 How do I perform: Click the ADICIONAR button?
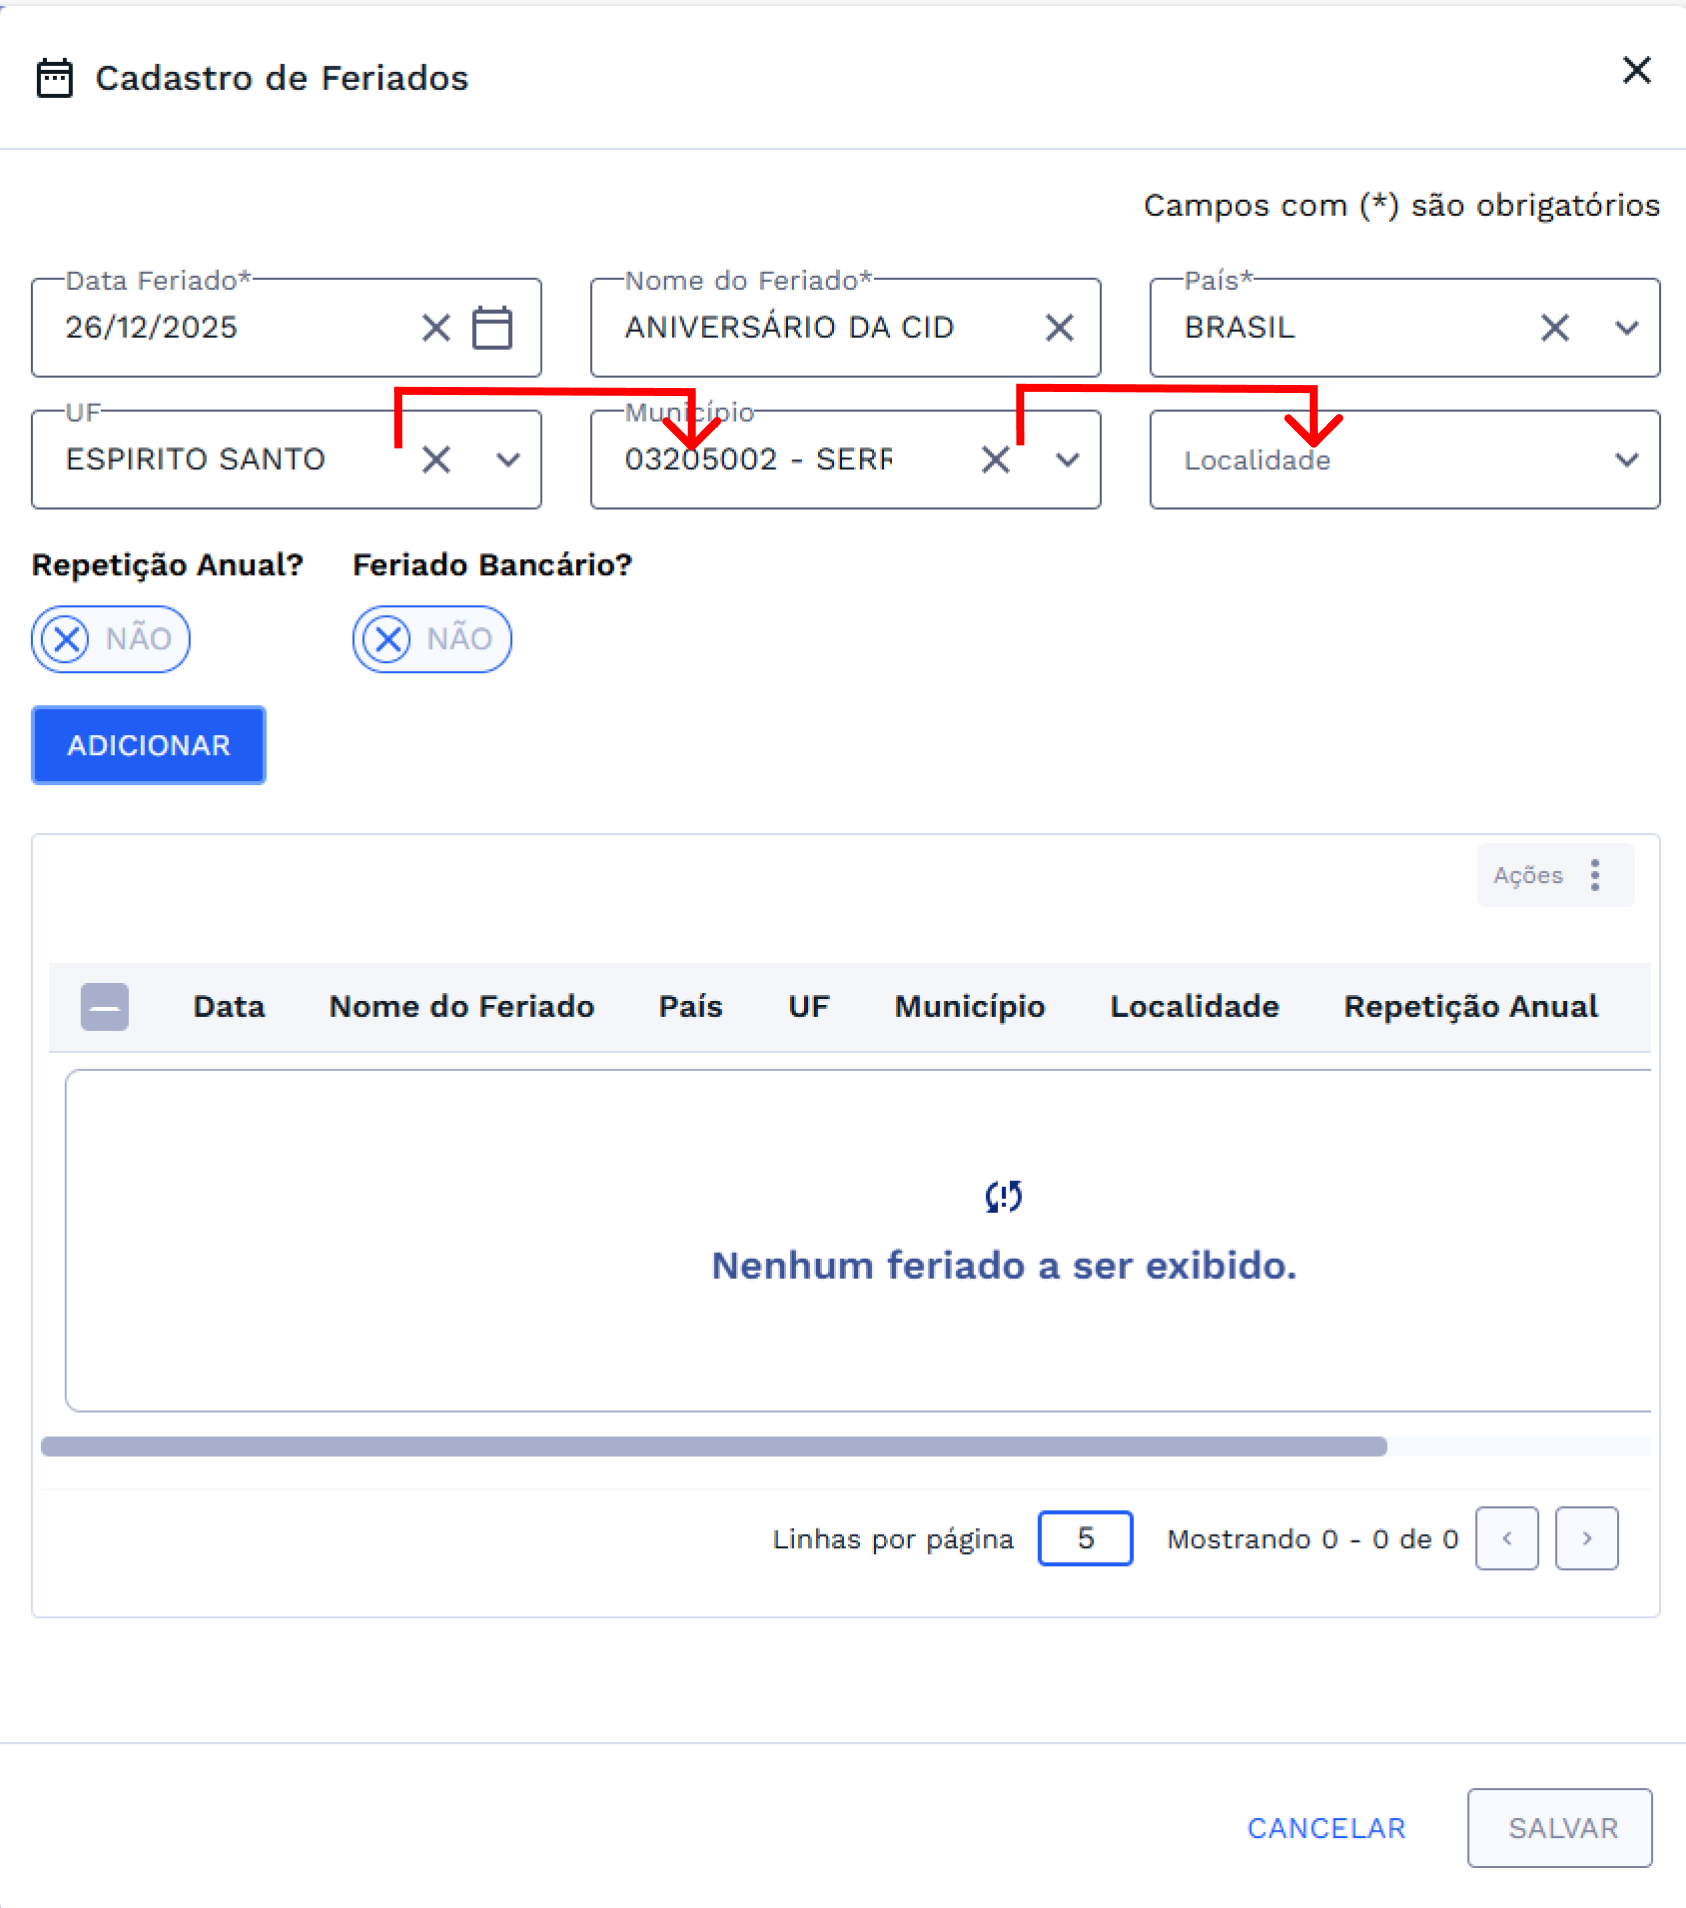pyautogui.click(x=149, y=745)
